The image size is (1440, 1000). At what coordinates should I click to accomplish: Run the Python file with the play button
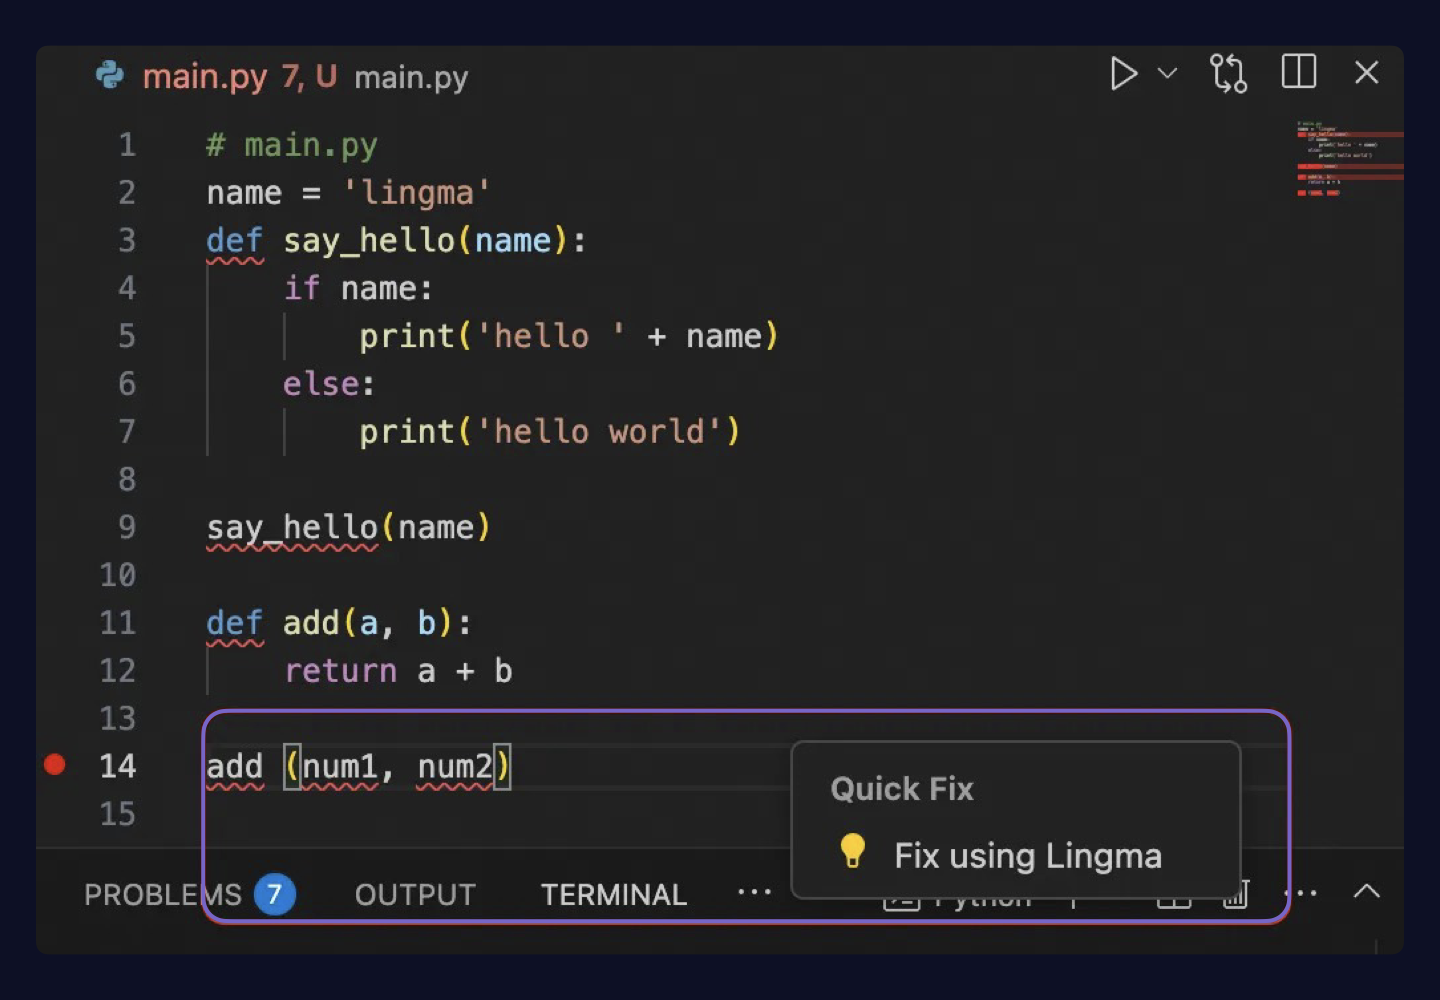pos(1123,74)
